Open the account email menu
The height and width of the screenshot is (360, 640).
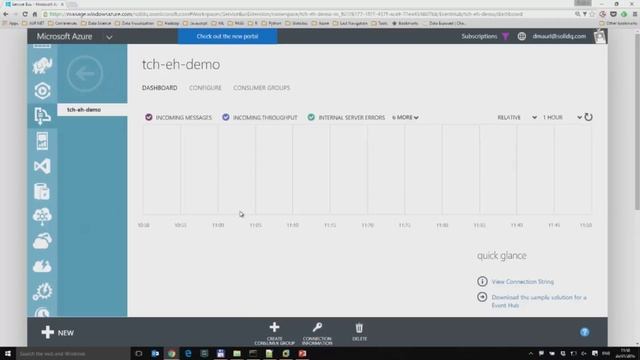(559, 36)
